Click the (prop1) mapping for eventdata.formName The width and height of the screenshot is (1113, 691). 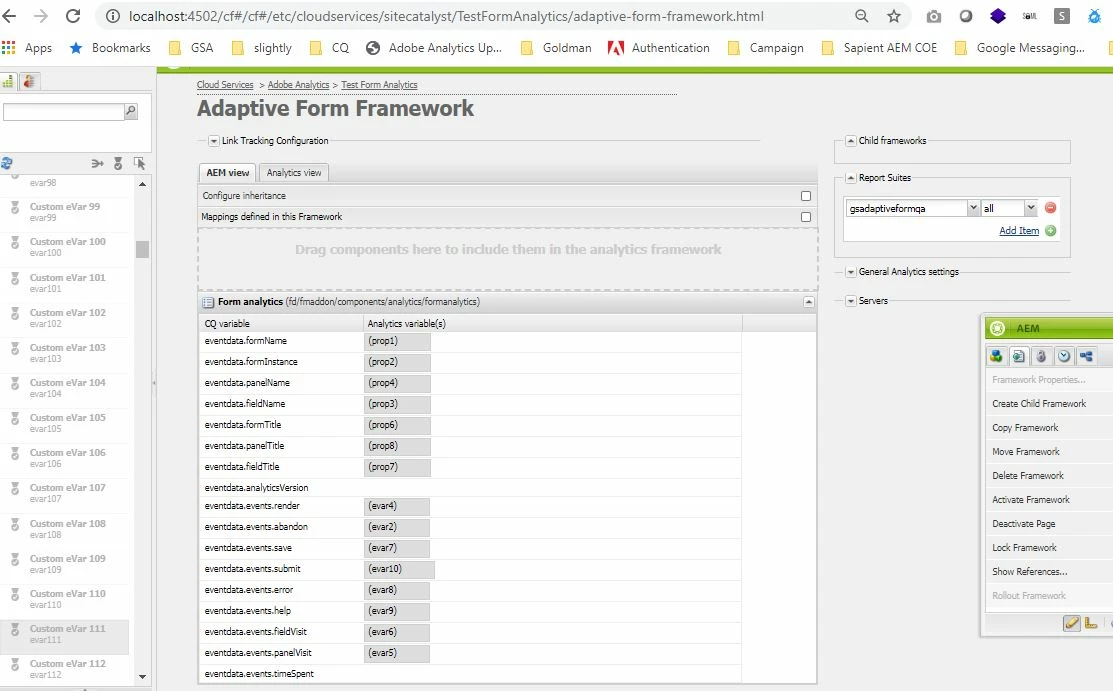point(397,342)
